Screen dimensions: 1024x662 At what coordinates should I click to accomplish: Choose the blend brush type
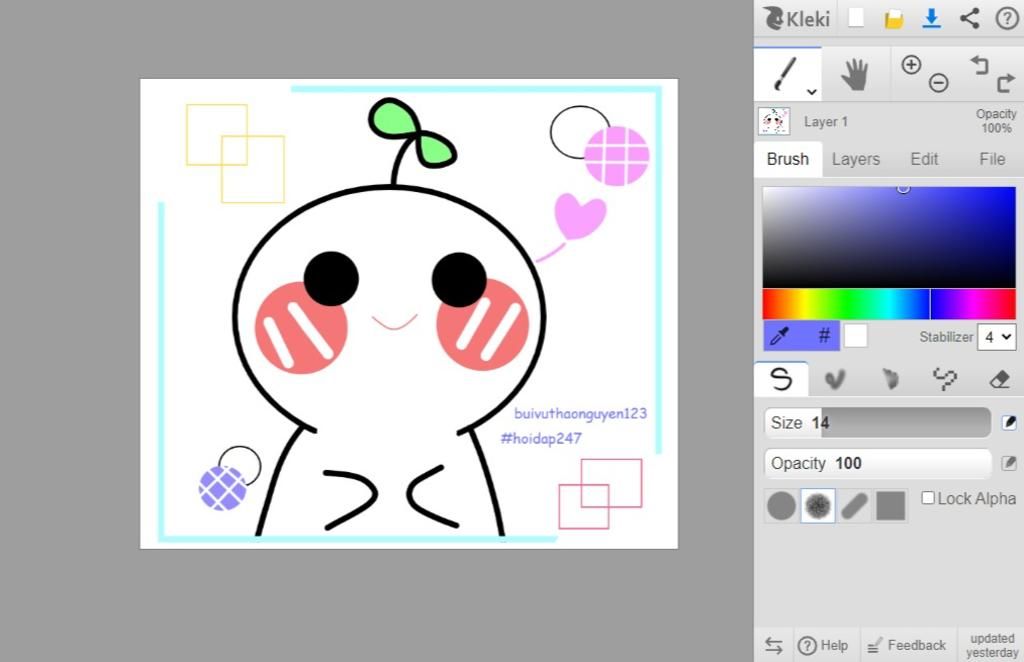(x=835, y=379)
